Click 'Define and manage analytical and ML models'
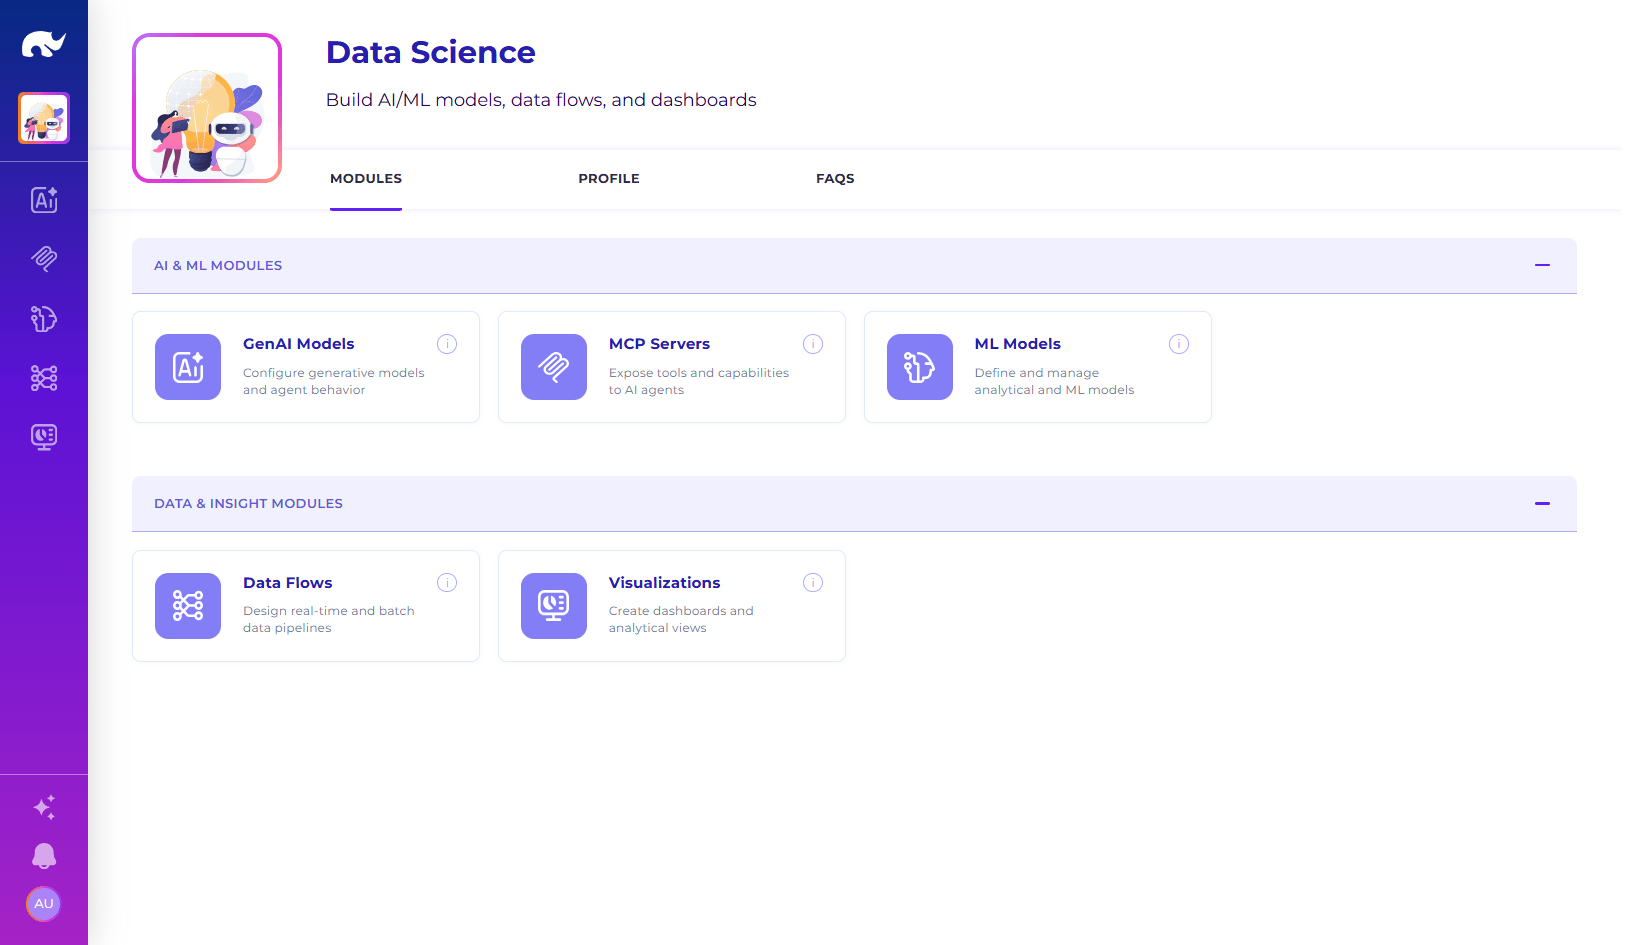Image resolution: width=1627 pixels, height=945 pixels. click(x=1055, y=381)
